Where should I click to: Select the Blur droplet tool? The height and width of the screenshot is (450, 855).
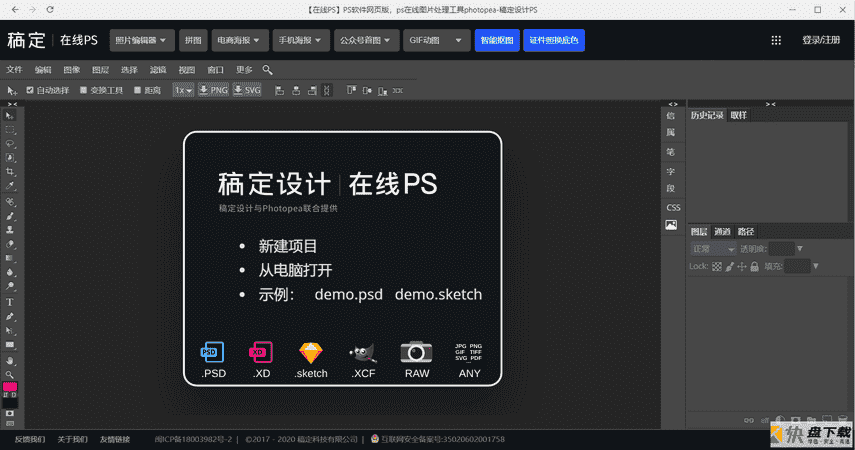coord(10,272)
